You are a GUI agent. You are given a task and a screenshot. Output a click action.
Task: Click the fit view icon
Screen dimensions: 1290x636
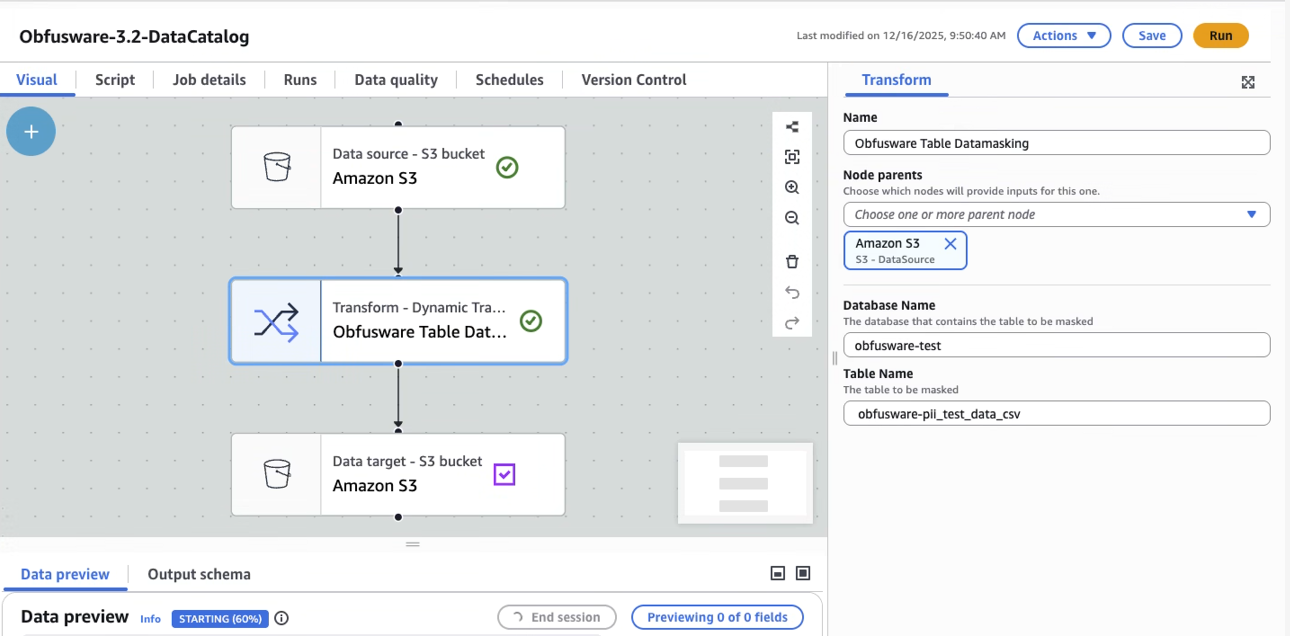coord(792,157)
